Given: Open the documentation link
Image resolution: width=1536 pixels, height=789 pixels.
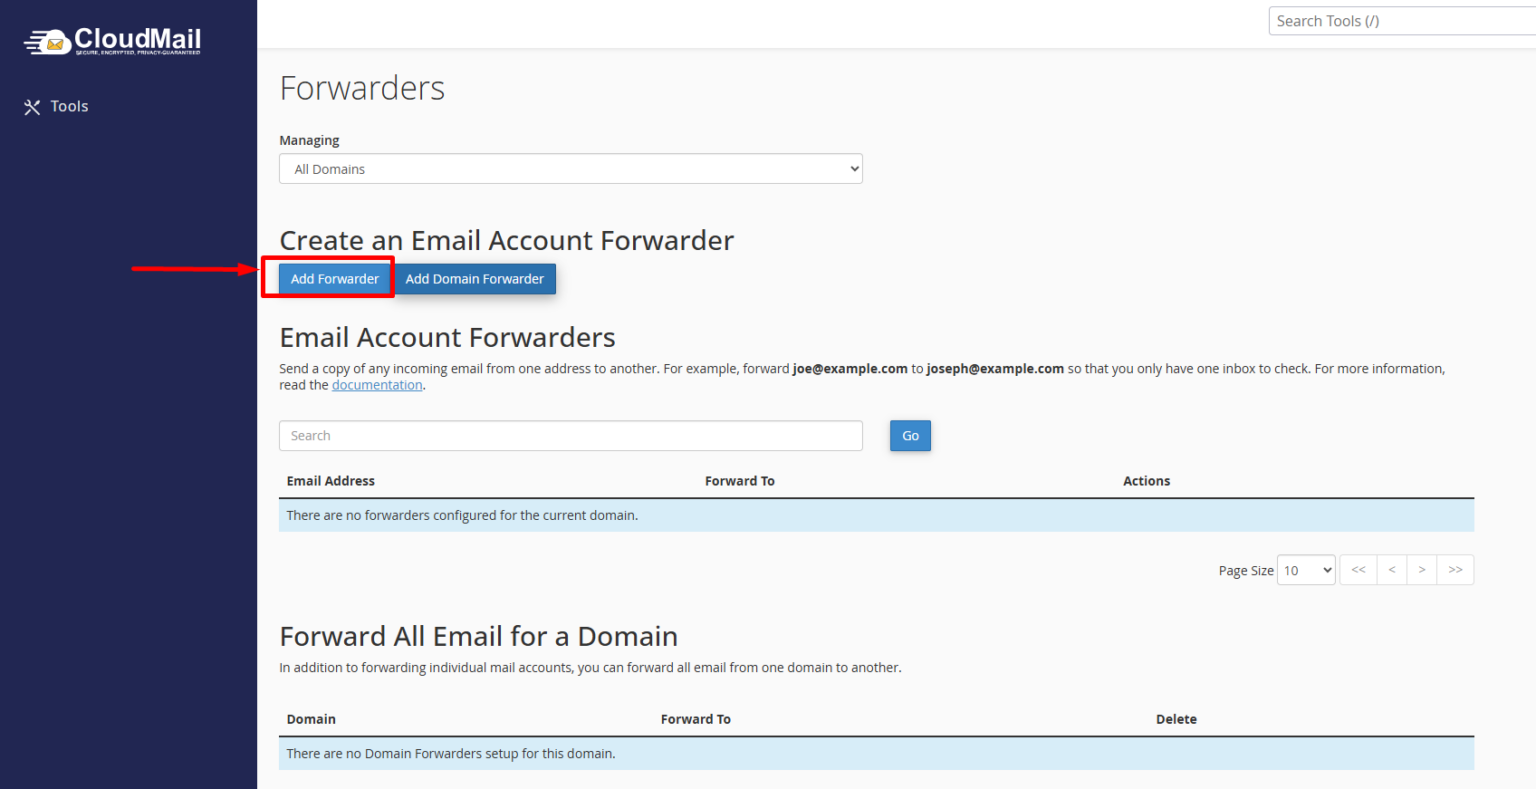Looking at the screenshot, I should coord(377,385).
